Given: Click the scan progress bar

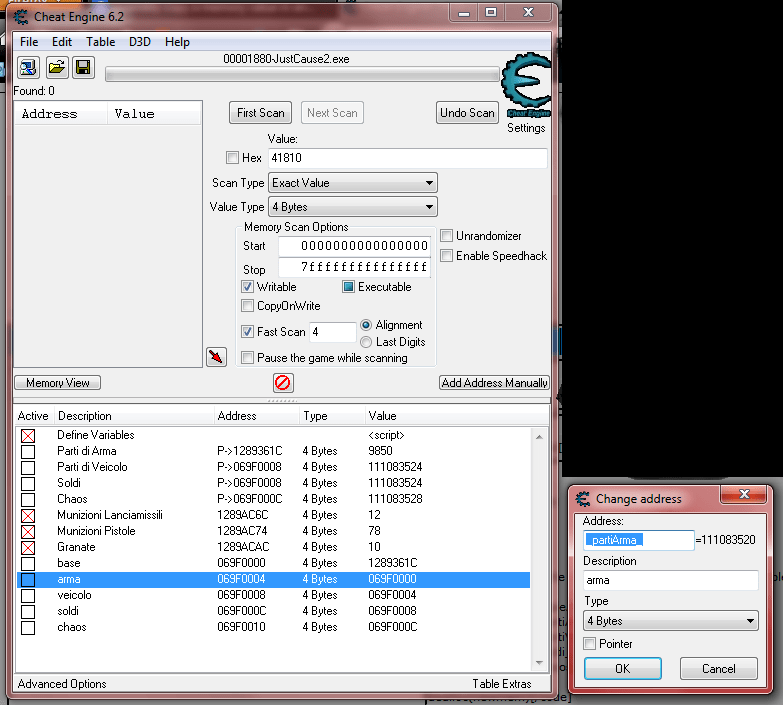Looking at the screenshot, I should pyautogui.click(x=302, y=74).
